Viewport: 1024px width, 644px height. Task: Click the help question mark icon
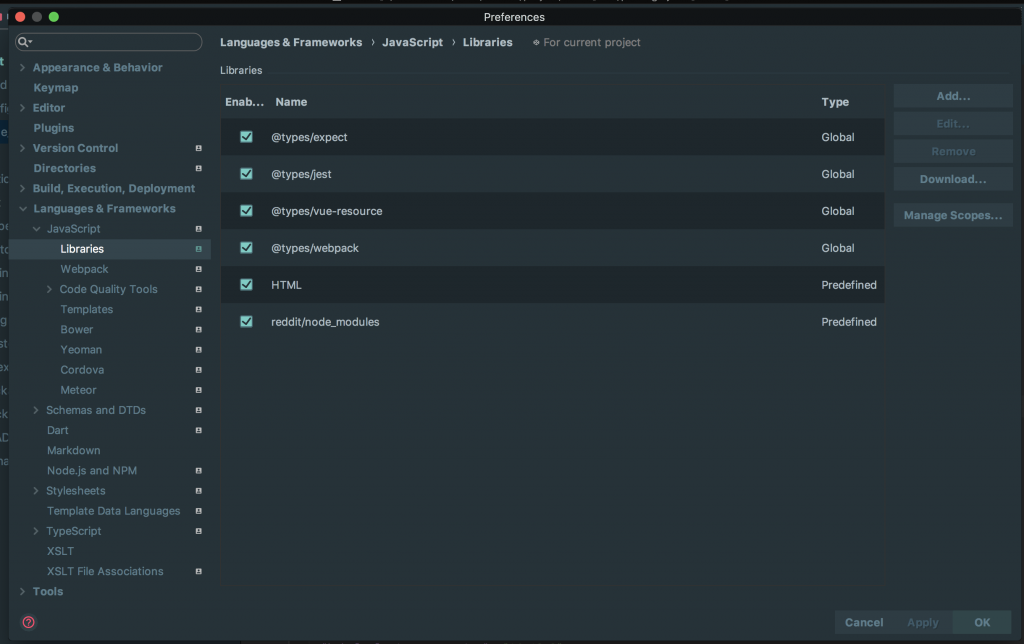click(28, 622)
